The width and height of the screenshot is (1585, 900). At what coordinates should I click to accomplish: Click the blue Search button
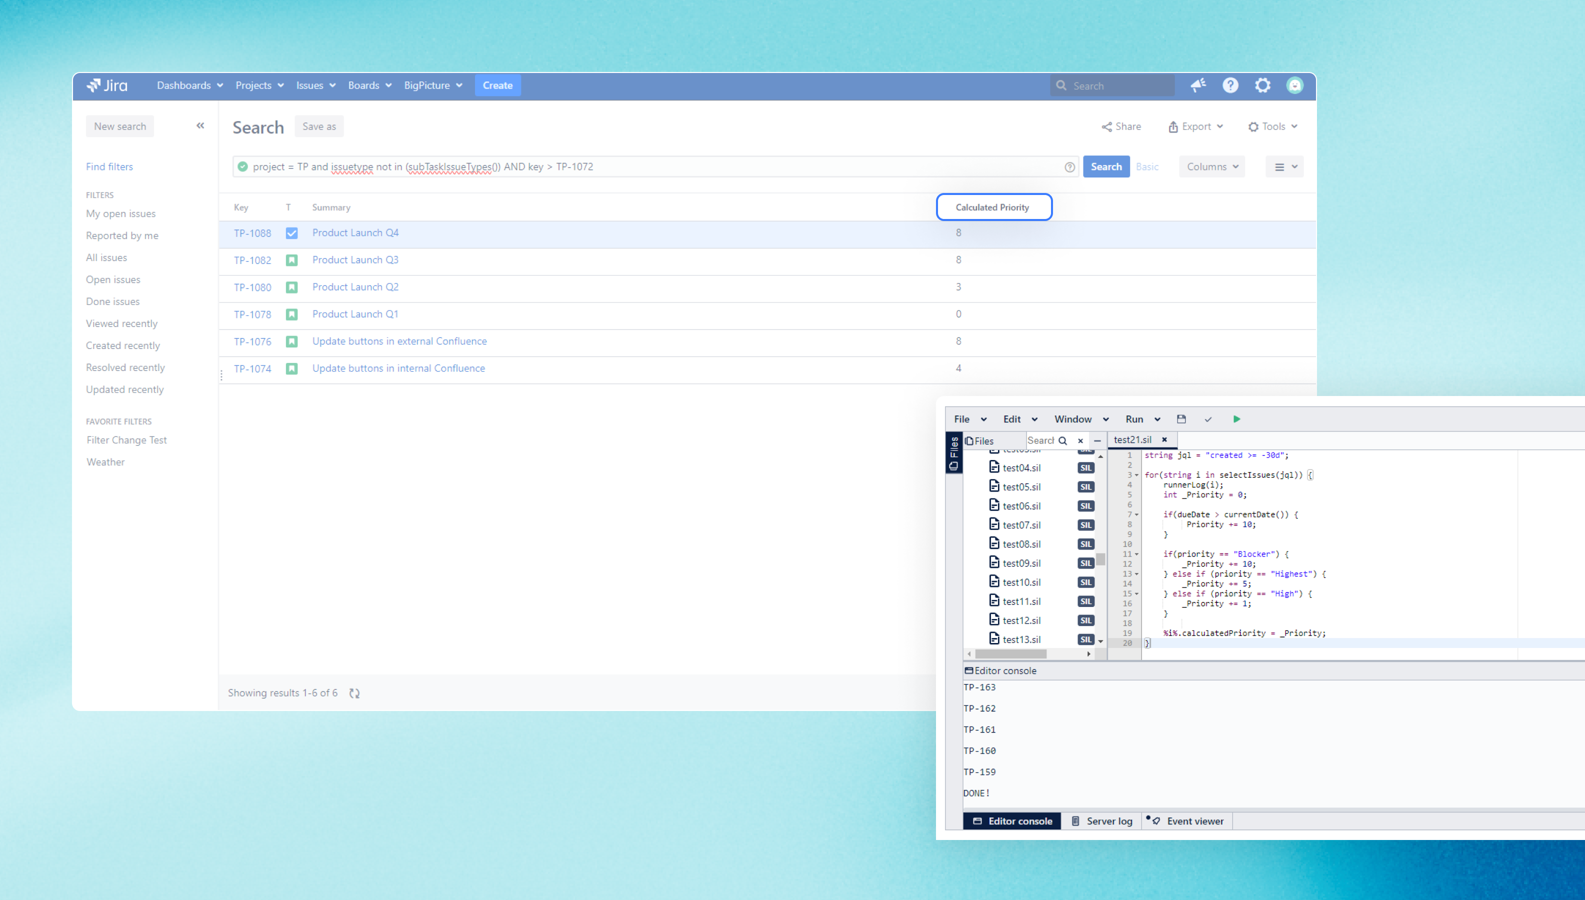click(1106, 167)
